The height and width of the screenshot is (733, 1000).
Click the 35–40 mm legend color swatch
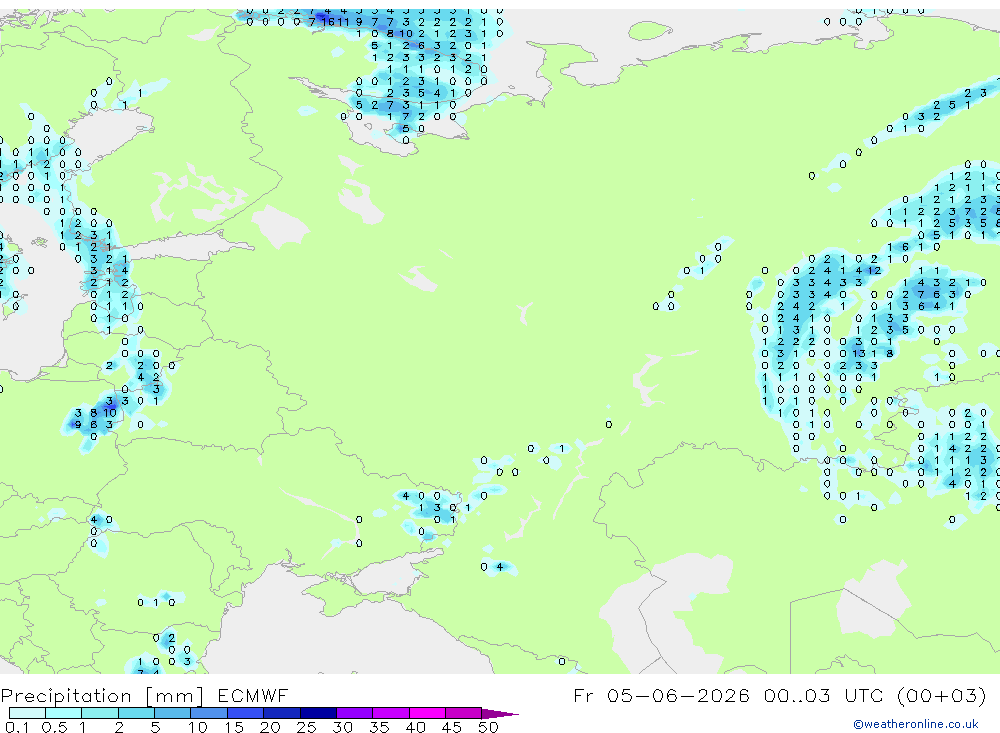(x=391, y=713)
